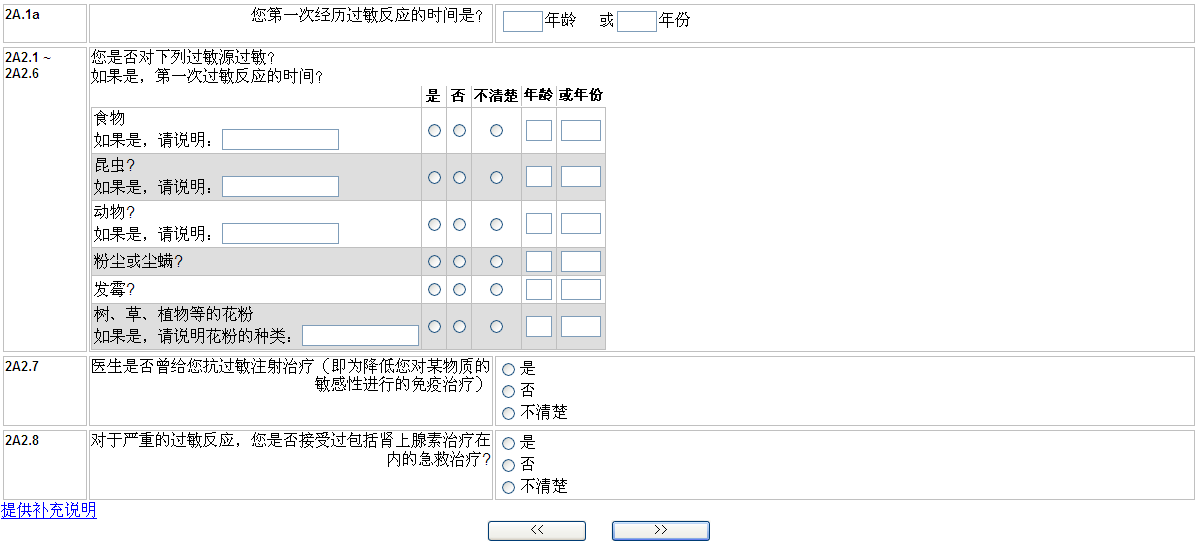This screenshot has width=1200, height=547.
Task: Select 不清楚 for the 动物 allergy row
Action: (496, 225)
